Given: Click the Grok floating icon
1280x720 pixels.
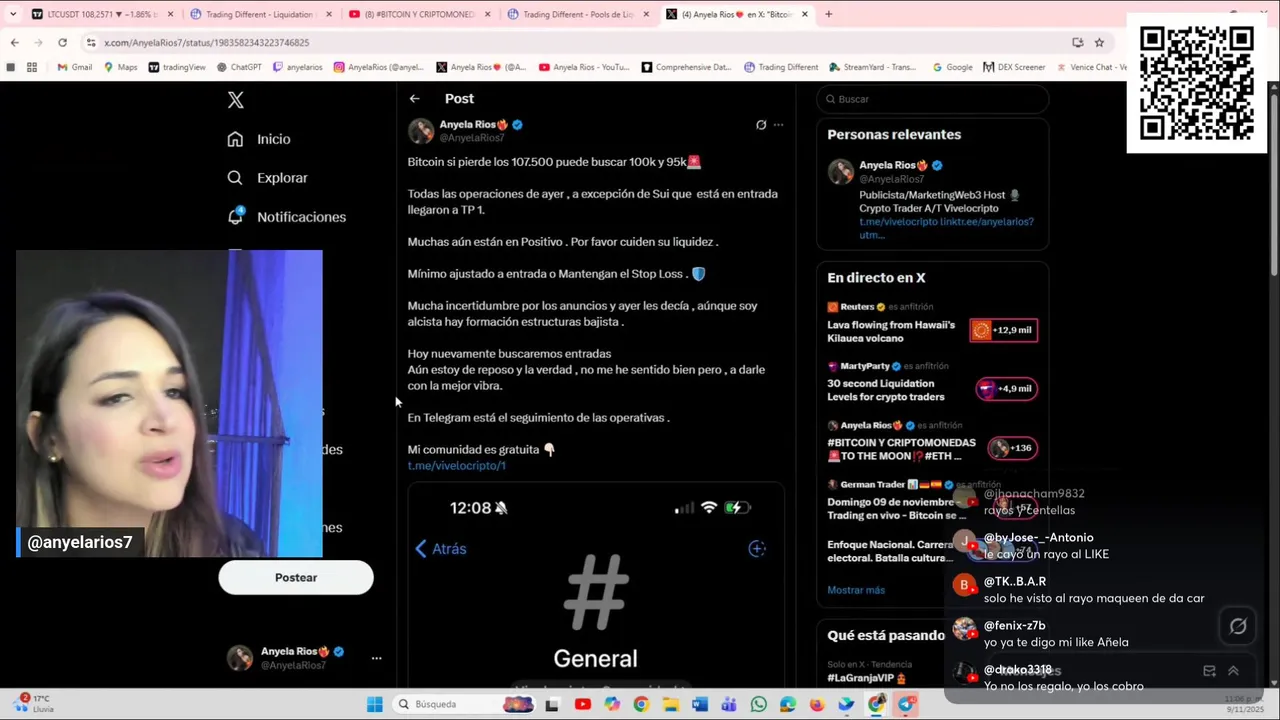Looking at the screenshot, I should click(1238, 626).
